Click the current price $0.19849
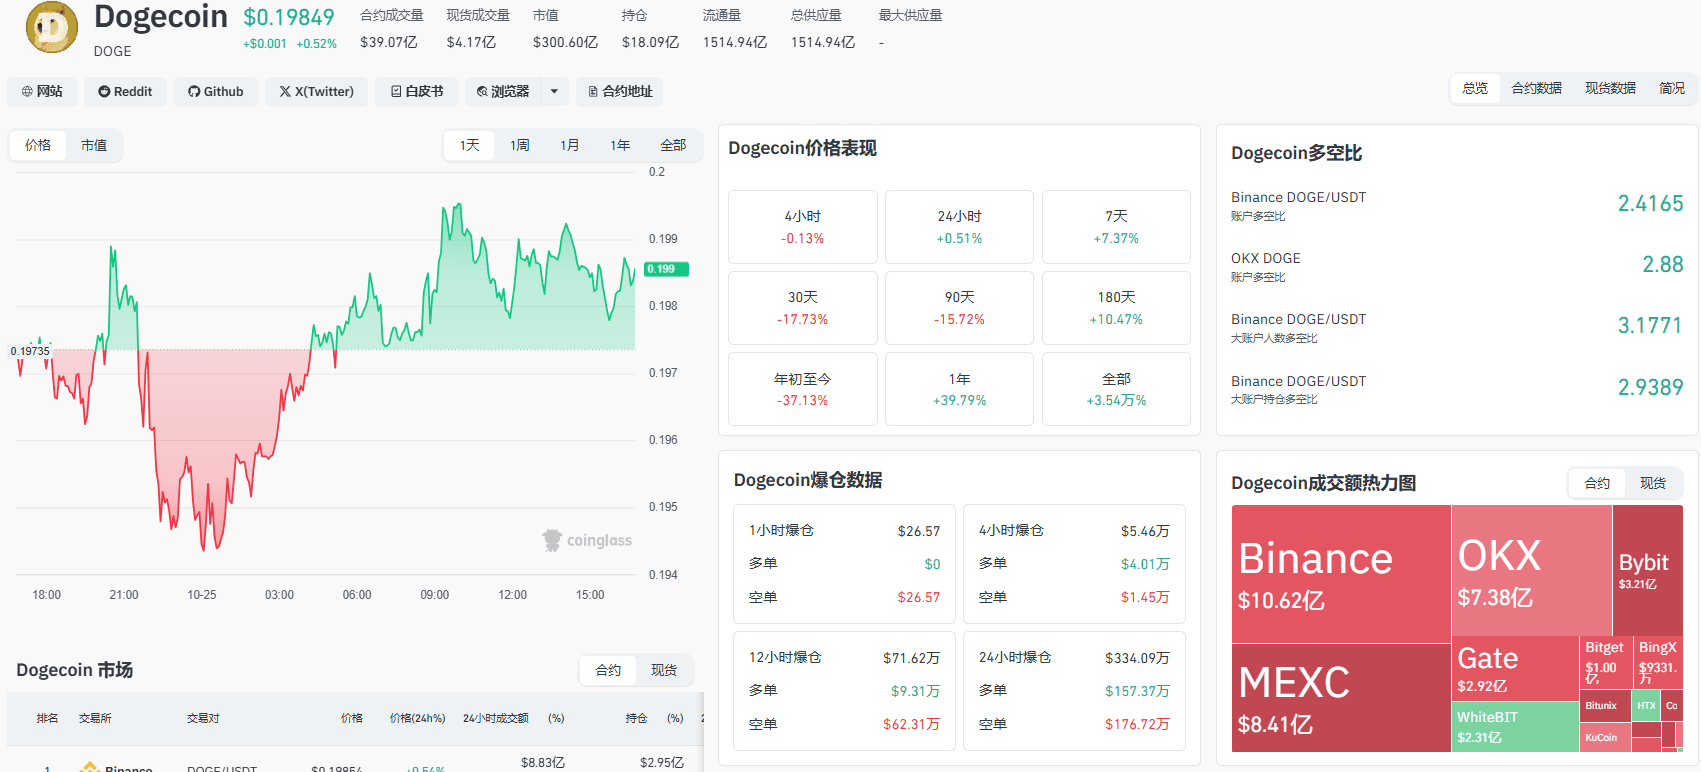The height and width of the screenshot is (772, 1701). pos(289,17)
